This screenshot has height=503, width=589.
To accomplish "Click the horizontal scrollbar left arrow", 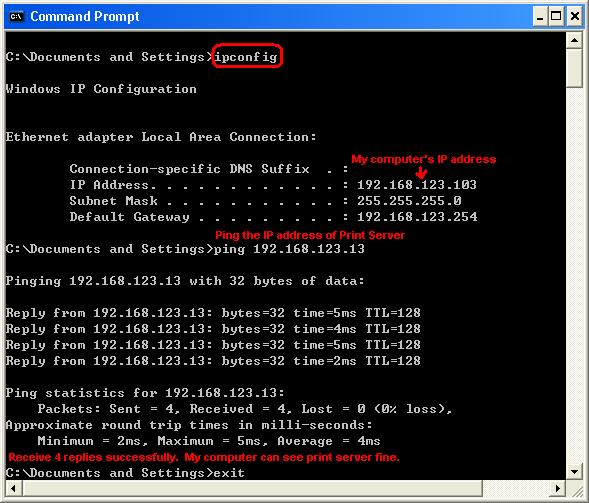I will tap(13, 488).
